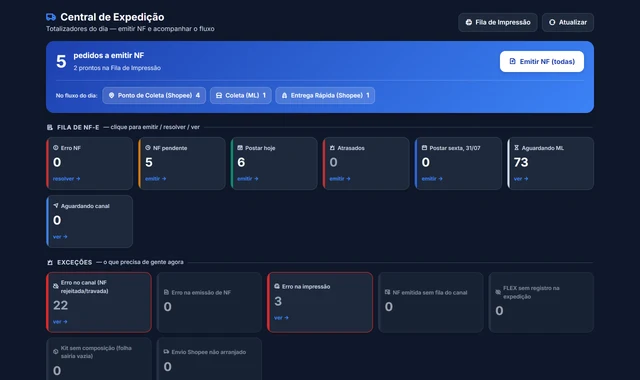640x380 pixels.
Task: Click the storefront icon in Coleta (ML) chip
Action: tap(219, 95)
